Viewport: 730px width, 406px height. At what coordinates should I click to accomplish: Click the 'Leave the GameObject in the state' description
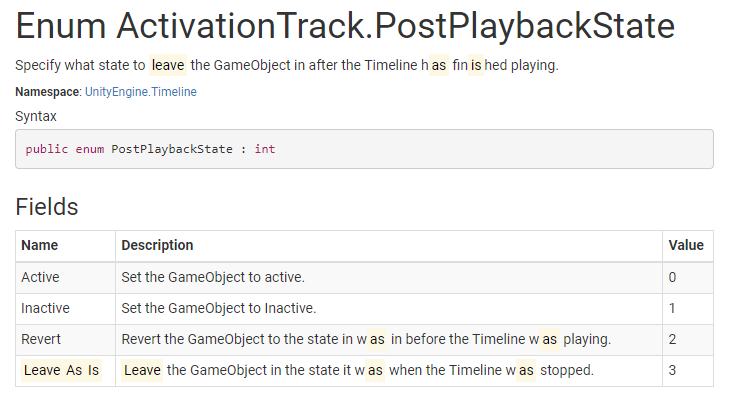coord(358,370)
